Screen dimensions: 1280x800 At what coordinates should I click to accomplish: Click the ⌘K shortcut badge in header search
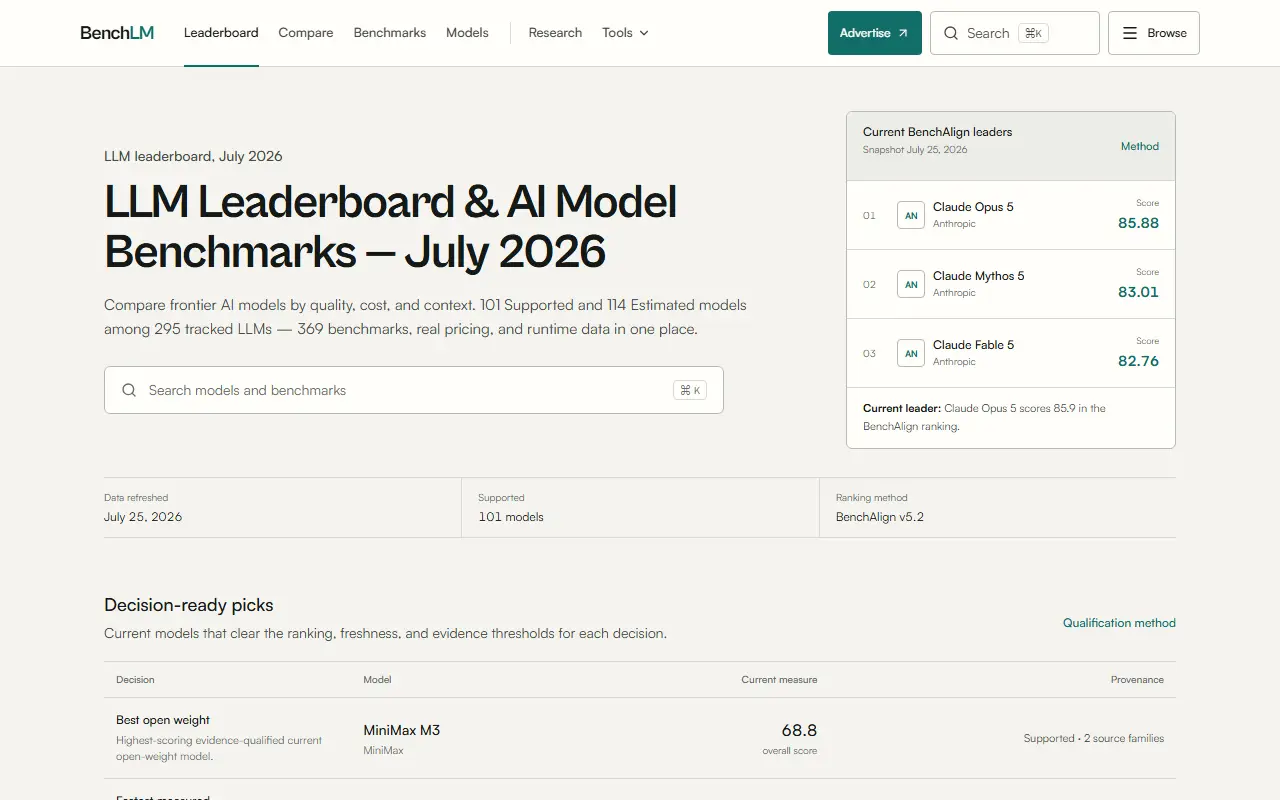[x=1033, y=33]
